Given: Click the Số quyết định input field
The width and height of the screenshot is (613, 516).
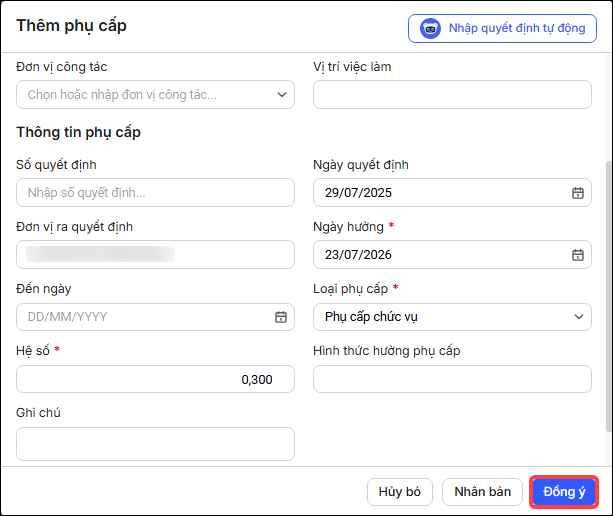Looking at the screenshot, I should [x=155, y=193].
